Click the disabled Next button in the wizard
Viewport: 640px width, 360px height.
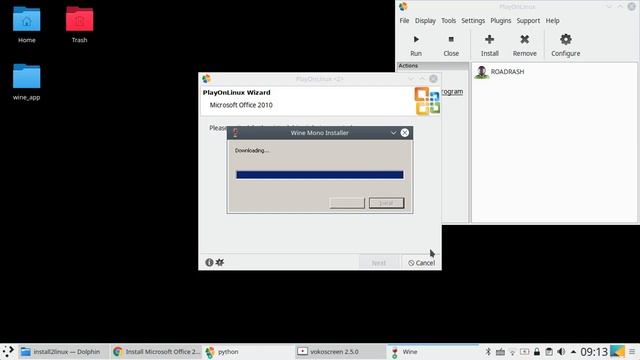coord(379,263)
